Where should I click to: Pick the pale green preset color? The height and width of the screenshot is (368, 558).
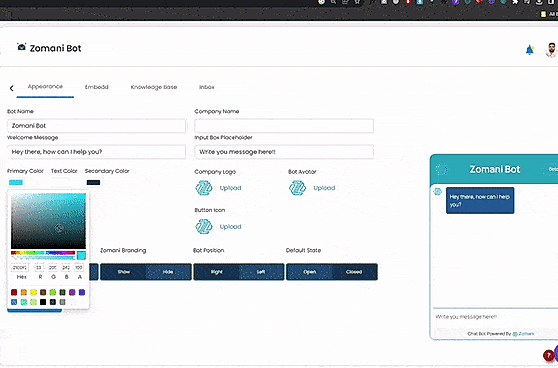pyautogui.click(x=33, y=302)
